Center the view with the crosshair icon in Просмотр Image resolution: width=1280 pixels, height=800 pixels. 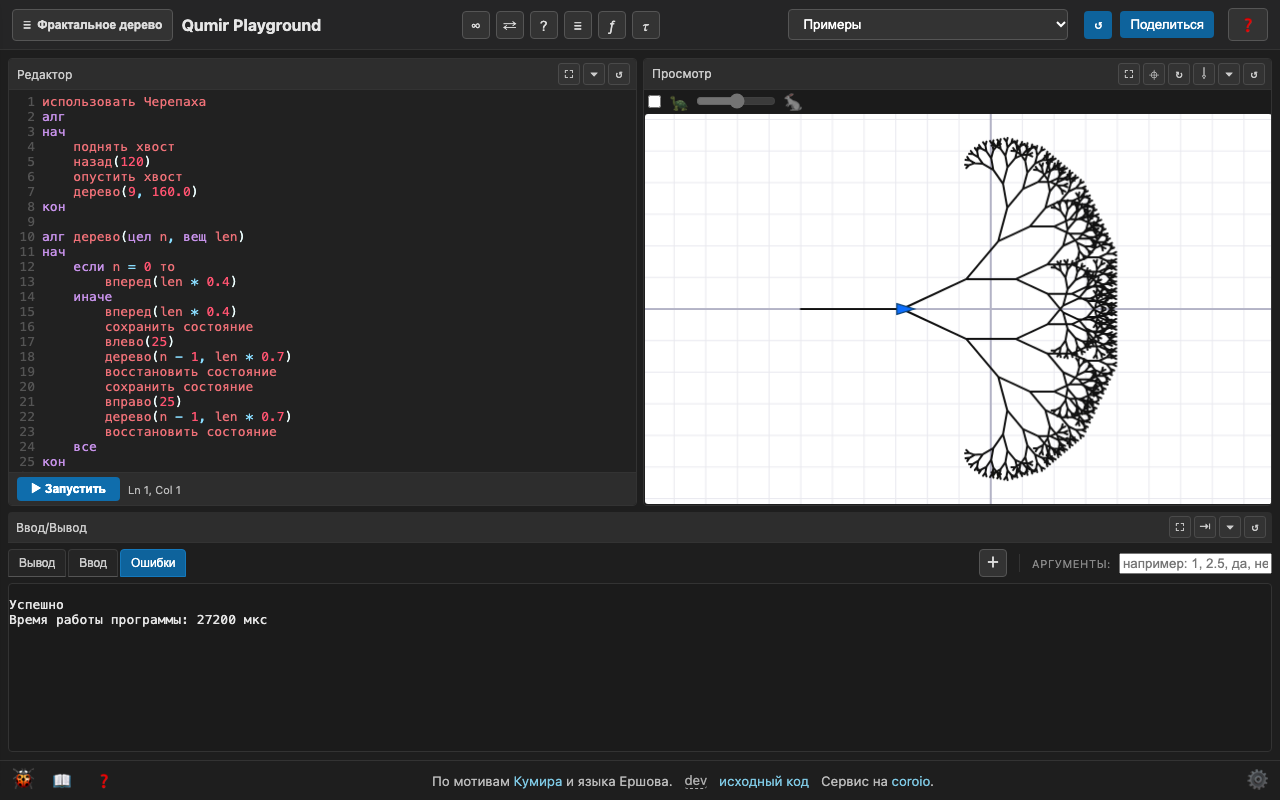1154,74
